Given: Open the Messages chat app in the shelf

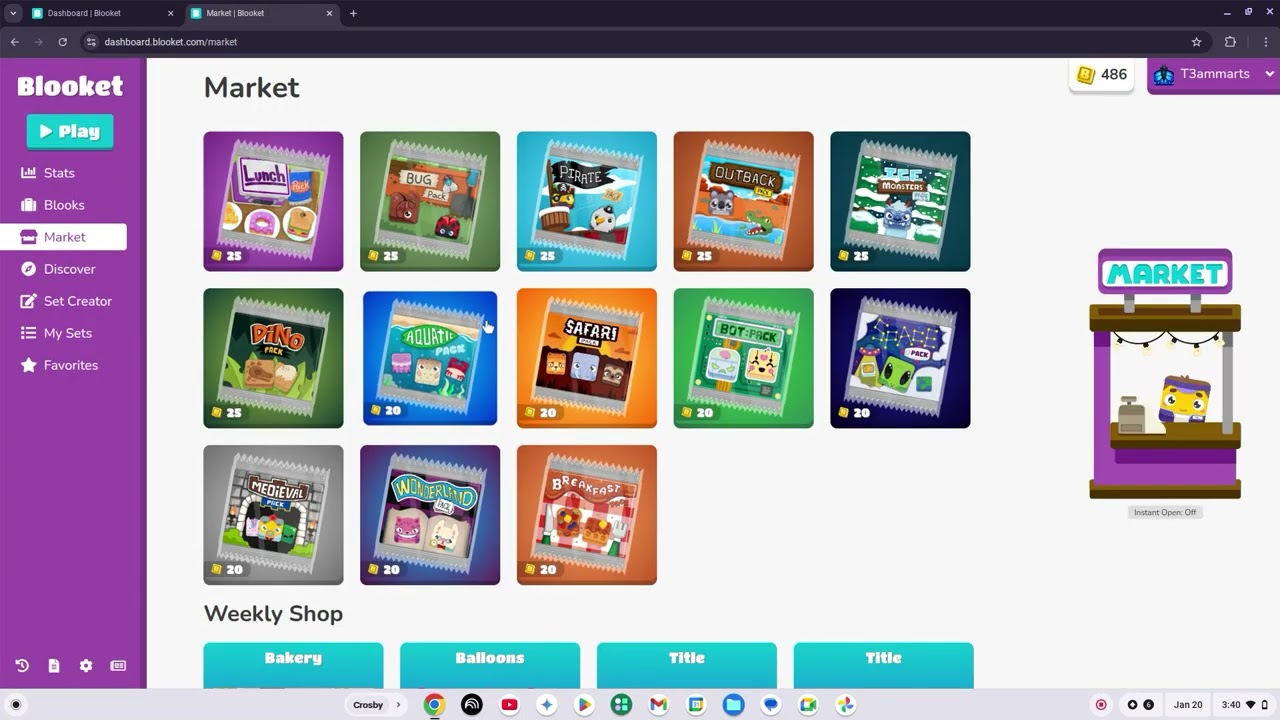Looking at the screenshot, I should (x=770, y=705).
